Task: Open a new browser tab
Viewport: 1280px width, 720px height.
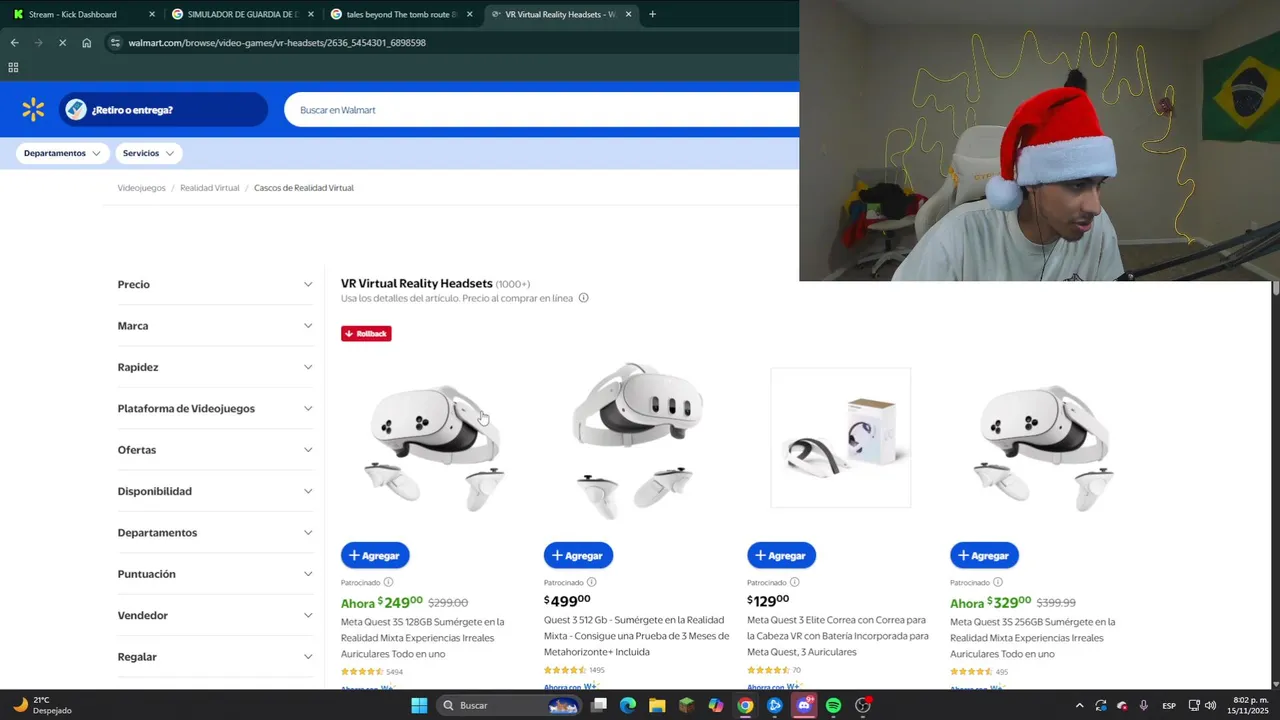Action: tap(652, 14)
